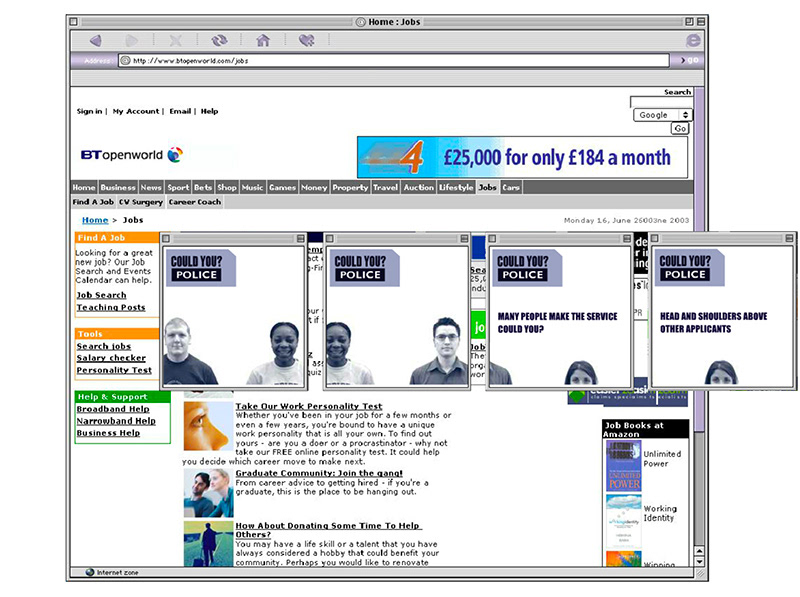Open the Email link

pos(180,111)
